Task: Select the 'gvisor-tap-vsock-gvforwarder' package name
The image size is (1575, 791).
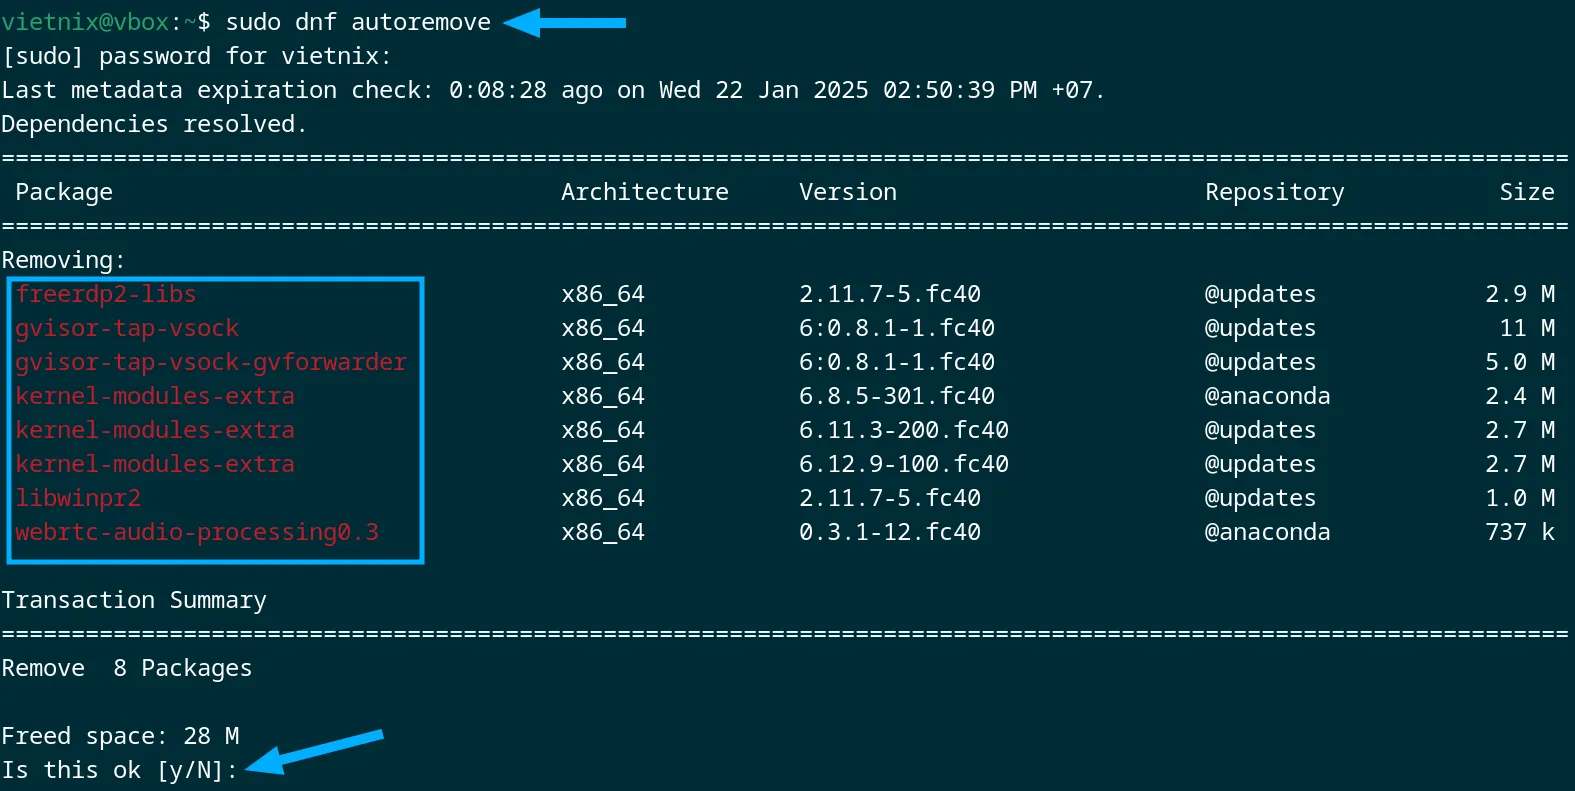Action: (x=211, y=362)
